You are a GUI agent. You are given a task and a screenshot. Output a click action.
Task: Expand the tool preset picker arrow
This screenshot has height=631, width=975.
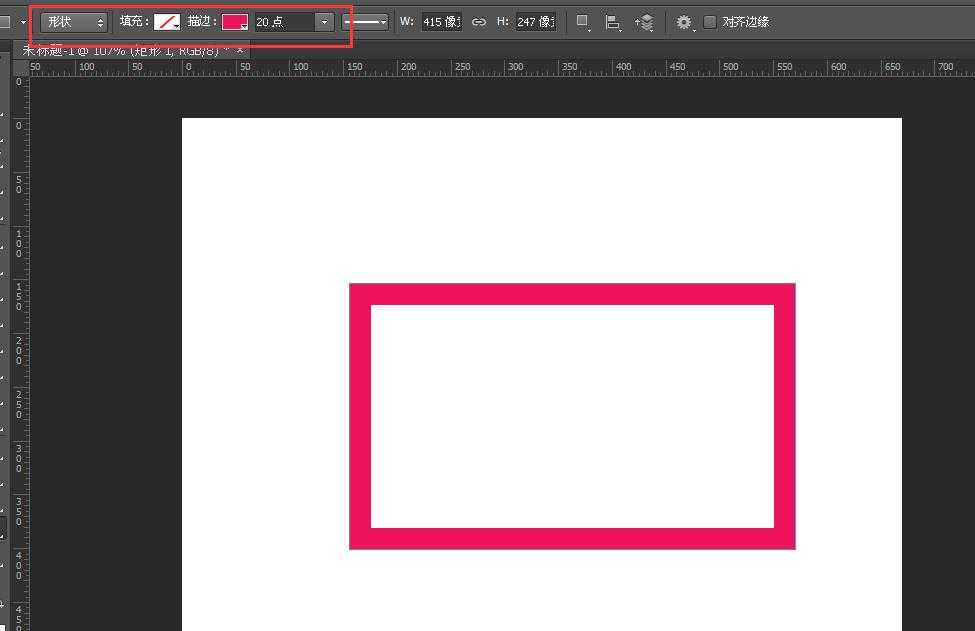23,21
